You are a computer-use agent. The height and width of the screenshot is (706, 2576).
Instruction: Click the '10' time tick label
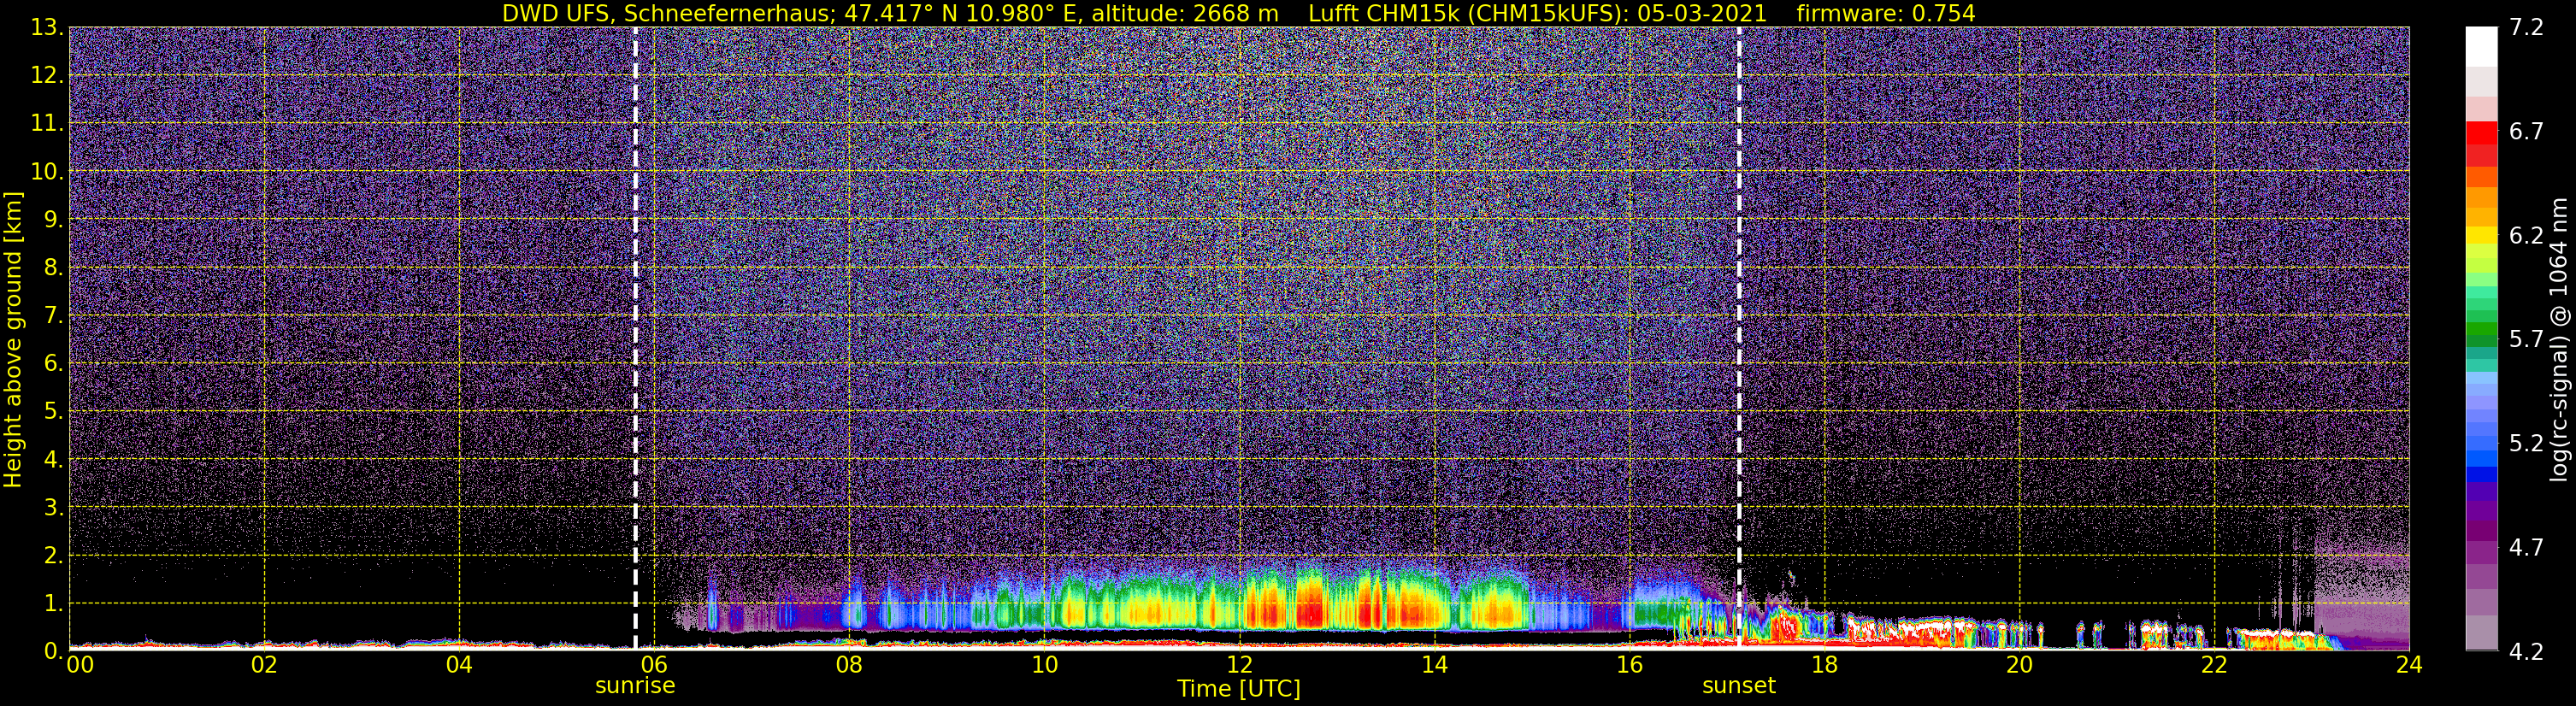click(x=1044, y=665)
